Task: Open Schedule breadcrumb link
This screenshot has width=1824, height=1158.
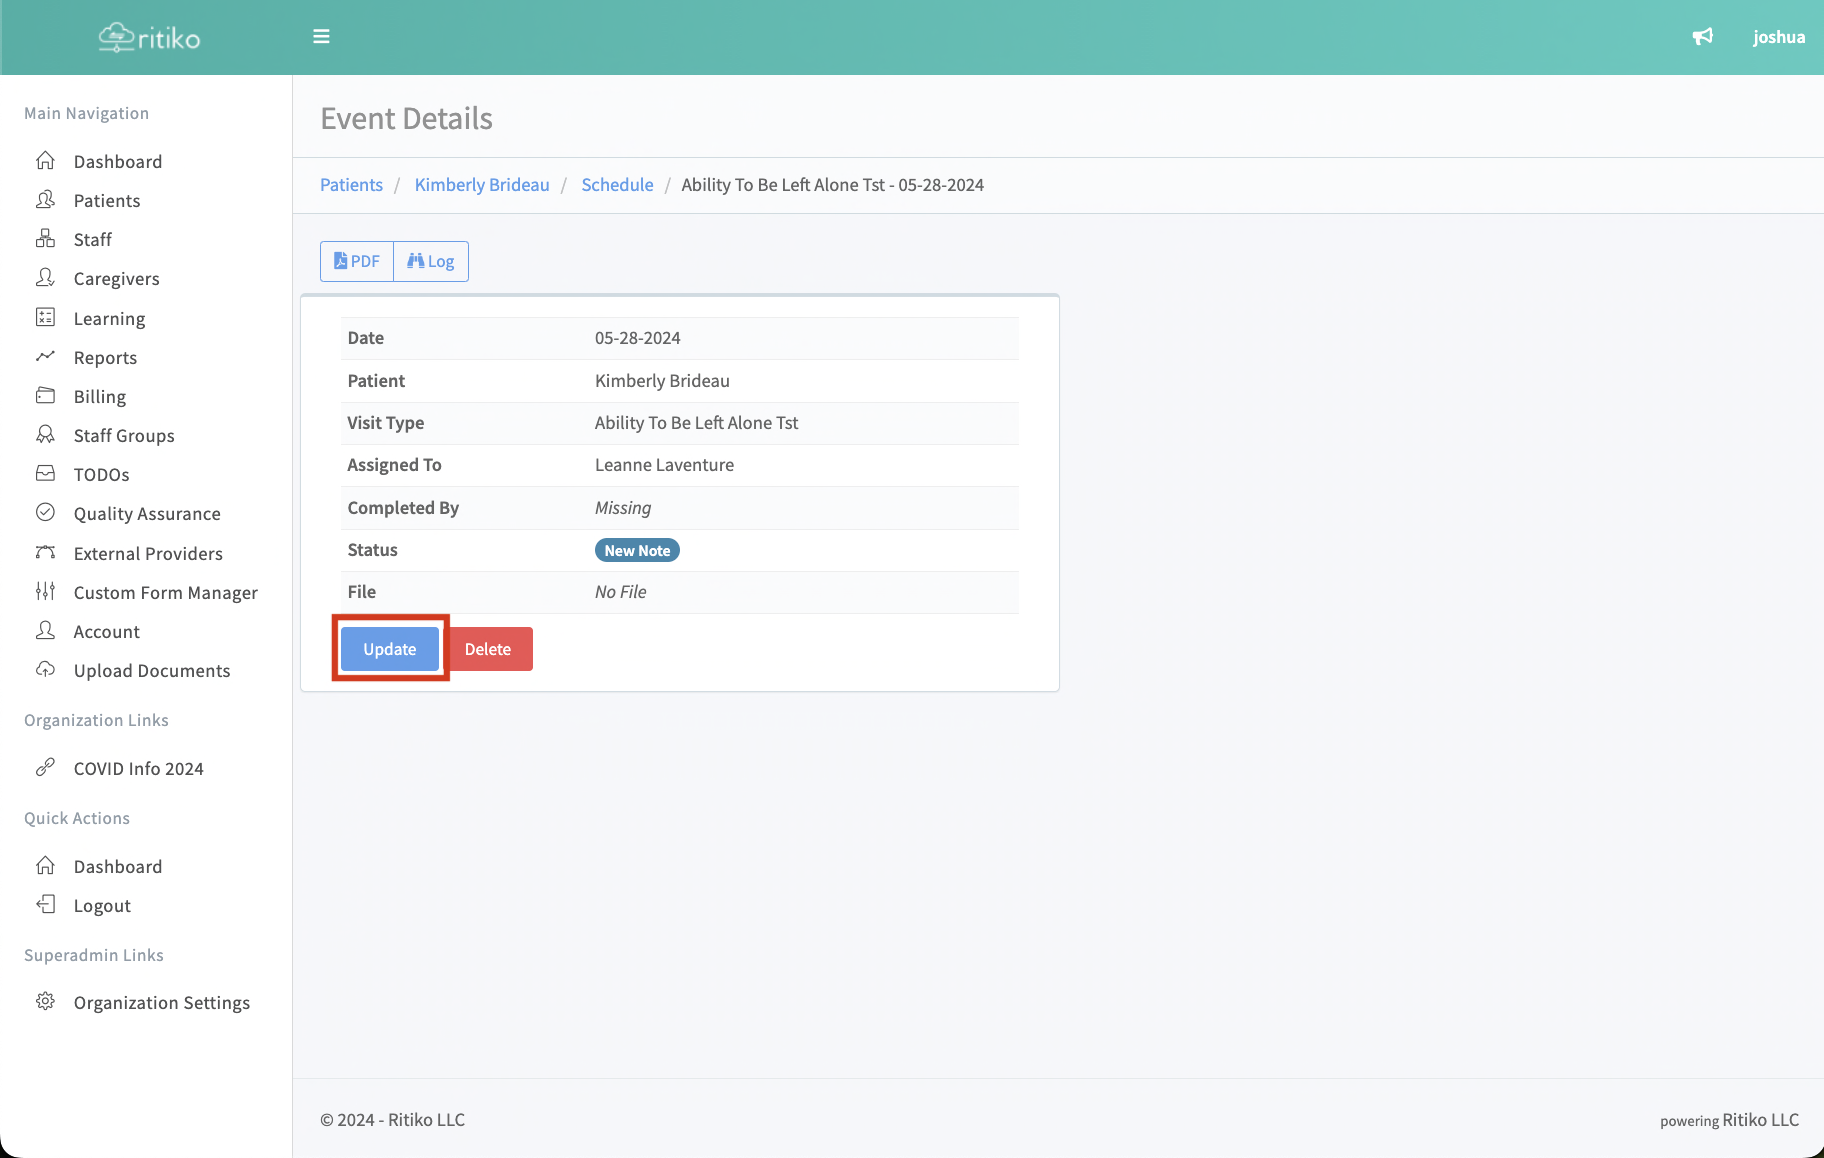Action: point(617,185)
